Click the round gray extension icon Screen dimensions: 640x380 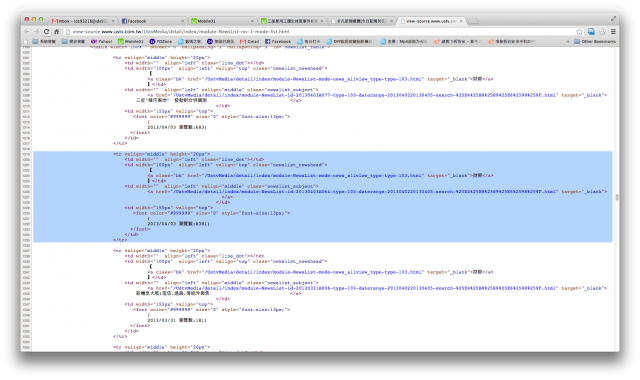pos(602,31)
